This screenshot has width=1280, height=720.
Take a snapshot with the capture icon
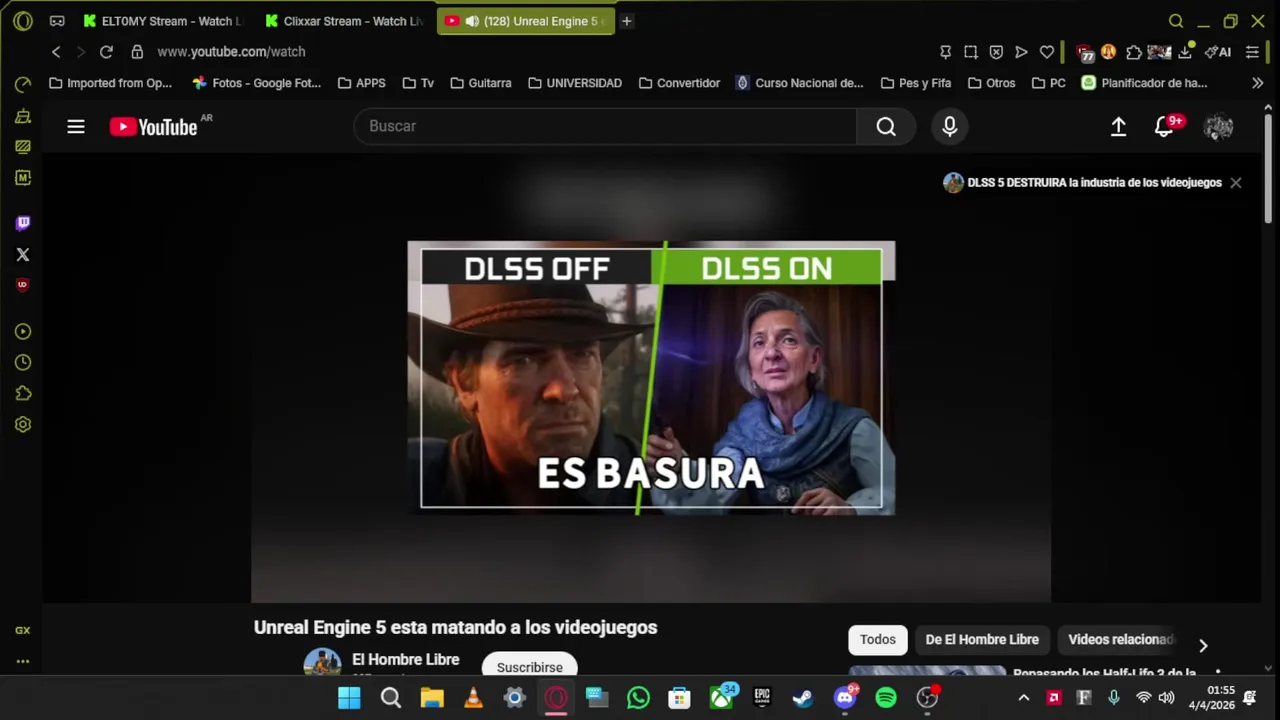tap(971, 52)
